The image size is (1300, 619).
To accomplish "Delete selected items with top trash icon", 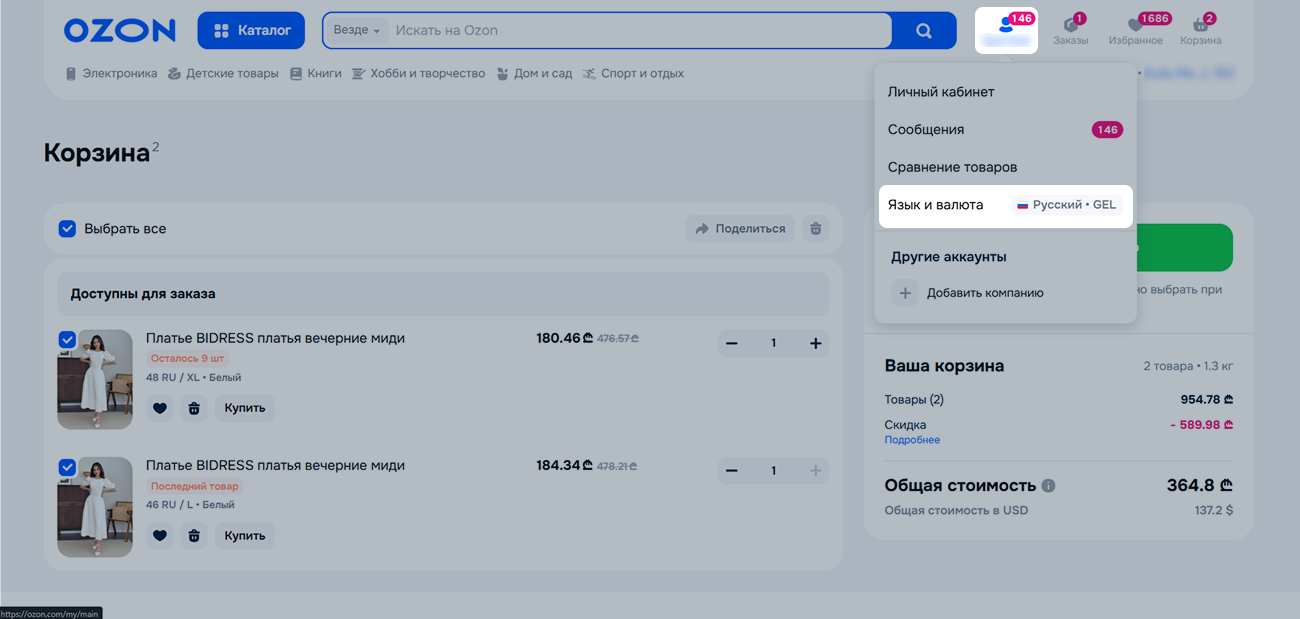I will (x=815, y=228).
